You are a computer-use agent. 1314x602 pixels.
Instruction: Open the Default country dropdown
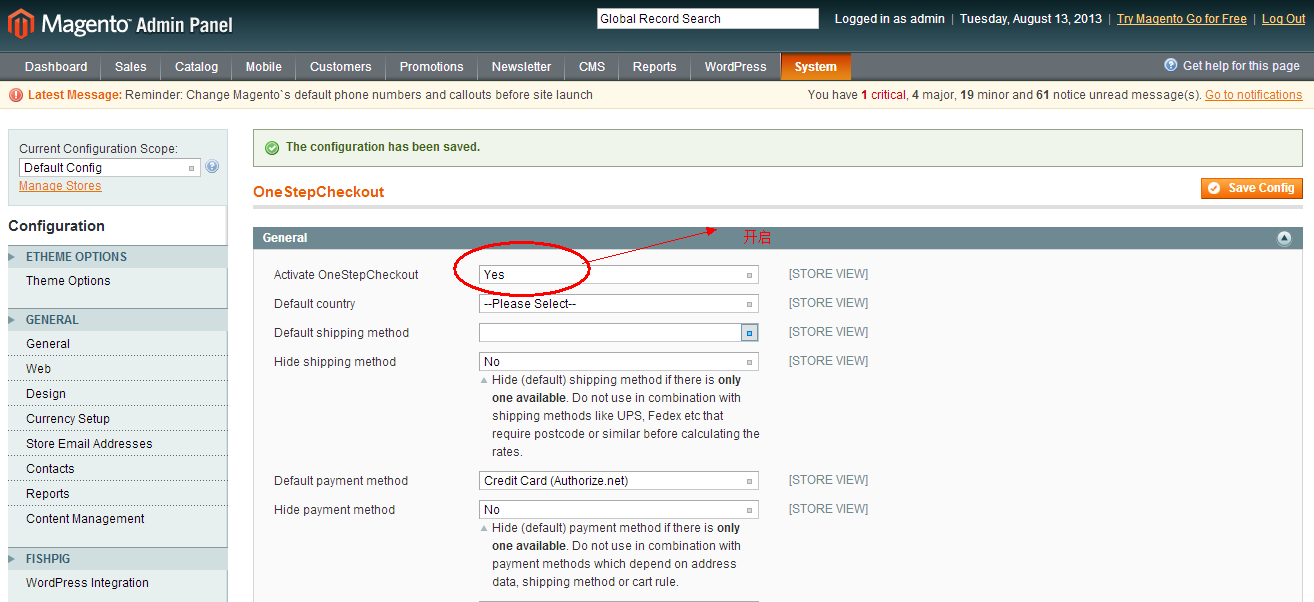pos(619,303)
